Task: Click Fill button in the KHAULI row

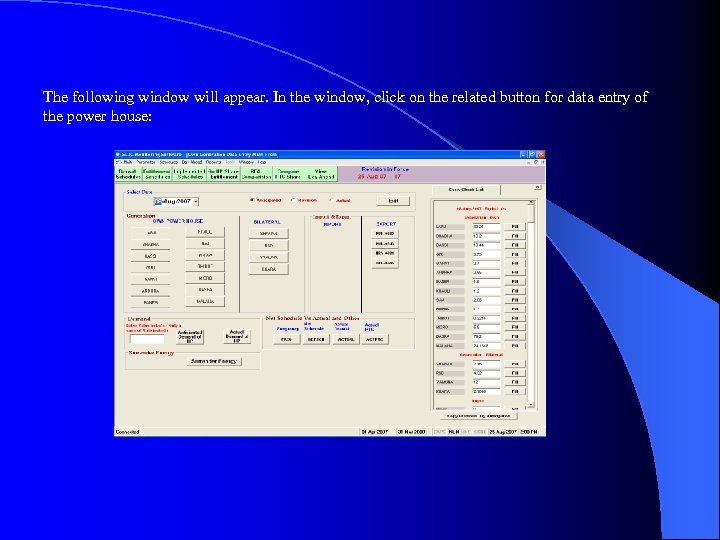Action: [x=515, y=291]
